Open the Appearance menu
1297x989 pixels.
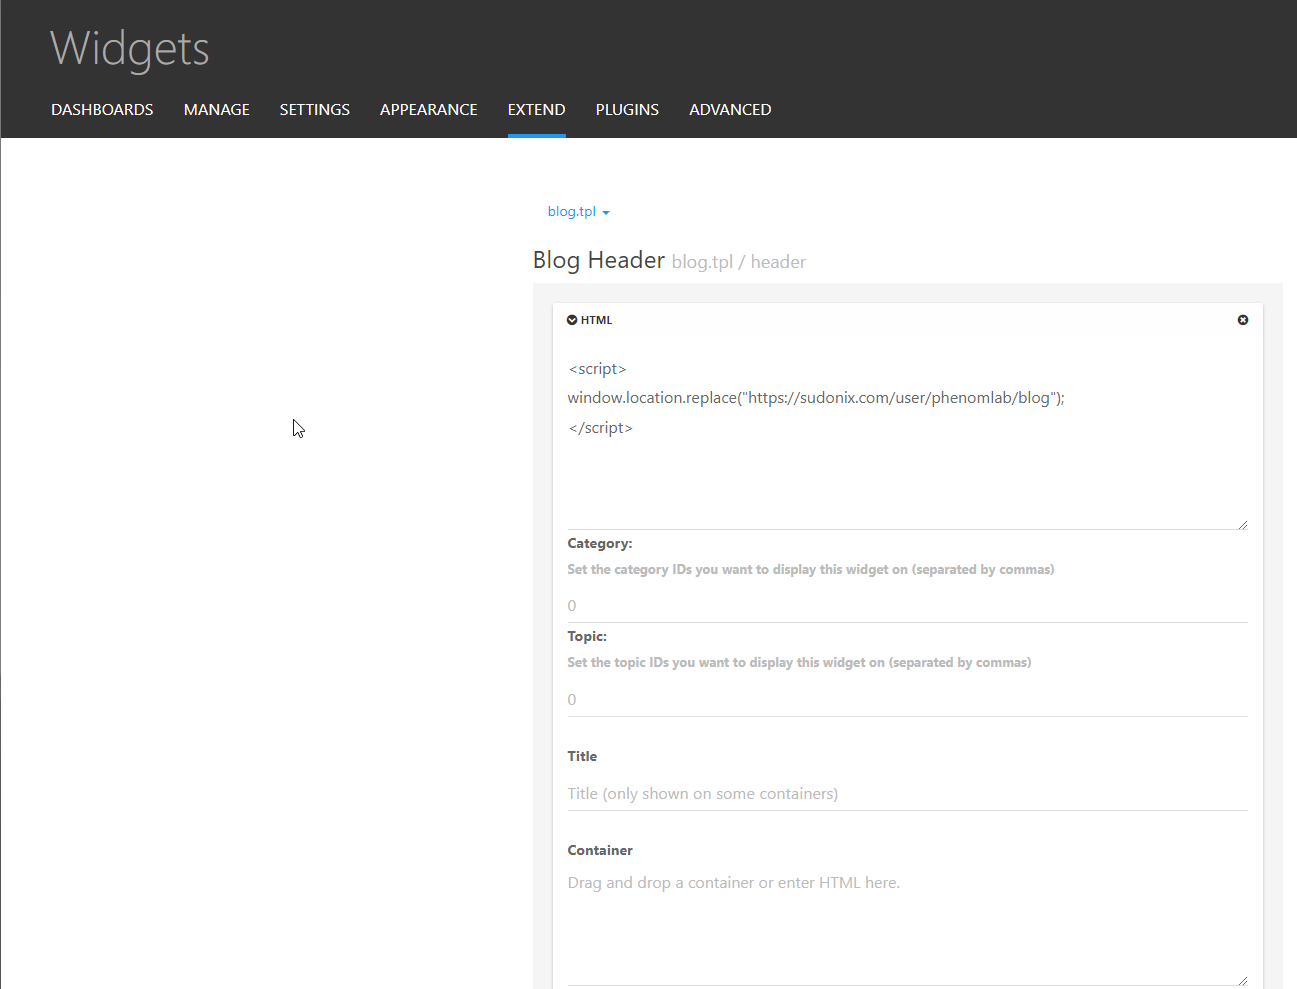[428, 110]
